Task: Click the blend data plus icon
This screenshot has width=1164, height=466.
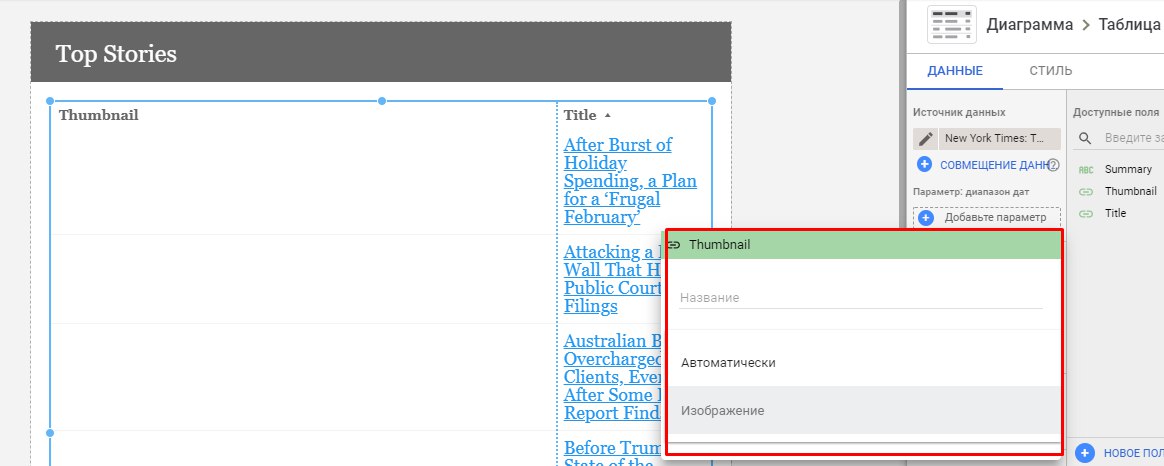Action: pyautogui.click(x=925, y=165)
